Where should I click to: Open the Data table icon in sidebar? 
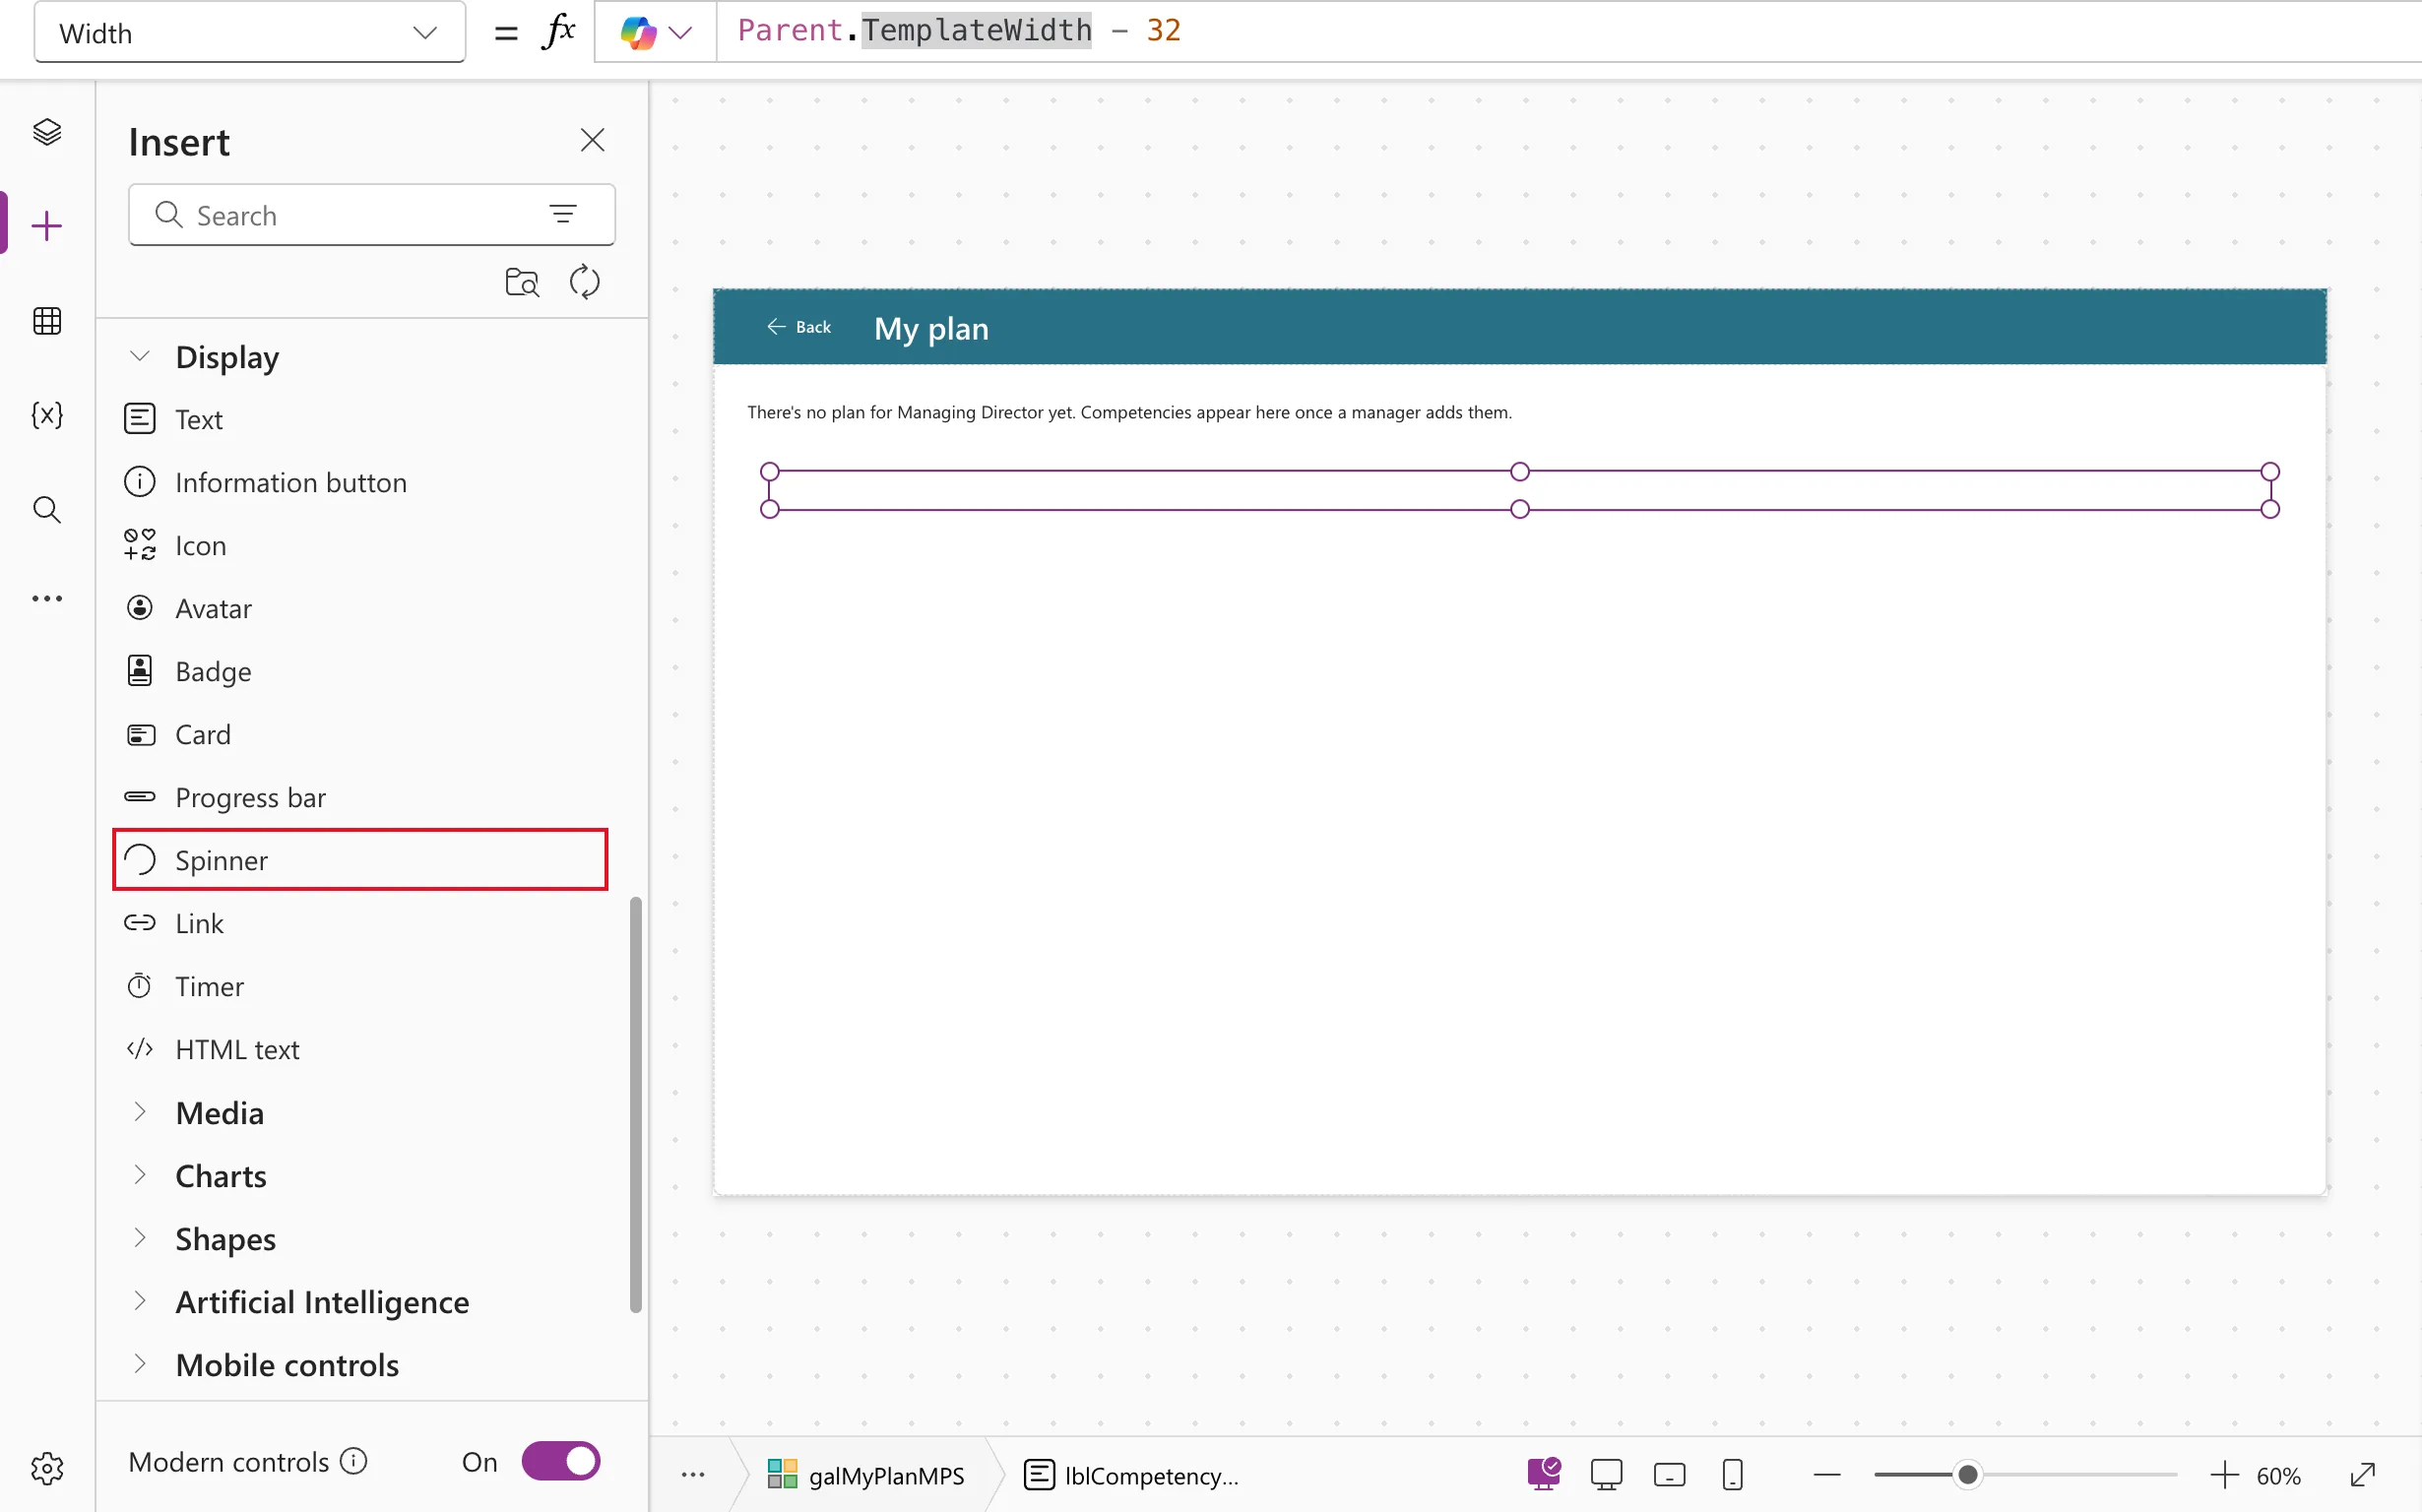pos(47,321)
